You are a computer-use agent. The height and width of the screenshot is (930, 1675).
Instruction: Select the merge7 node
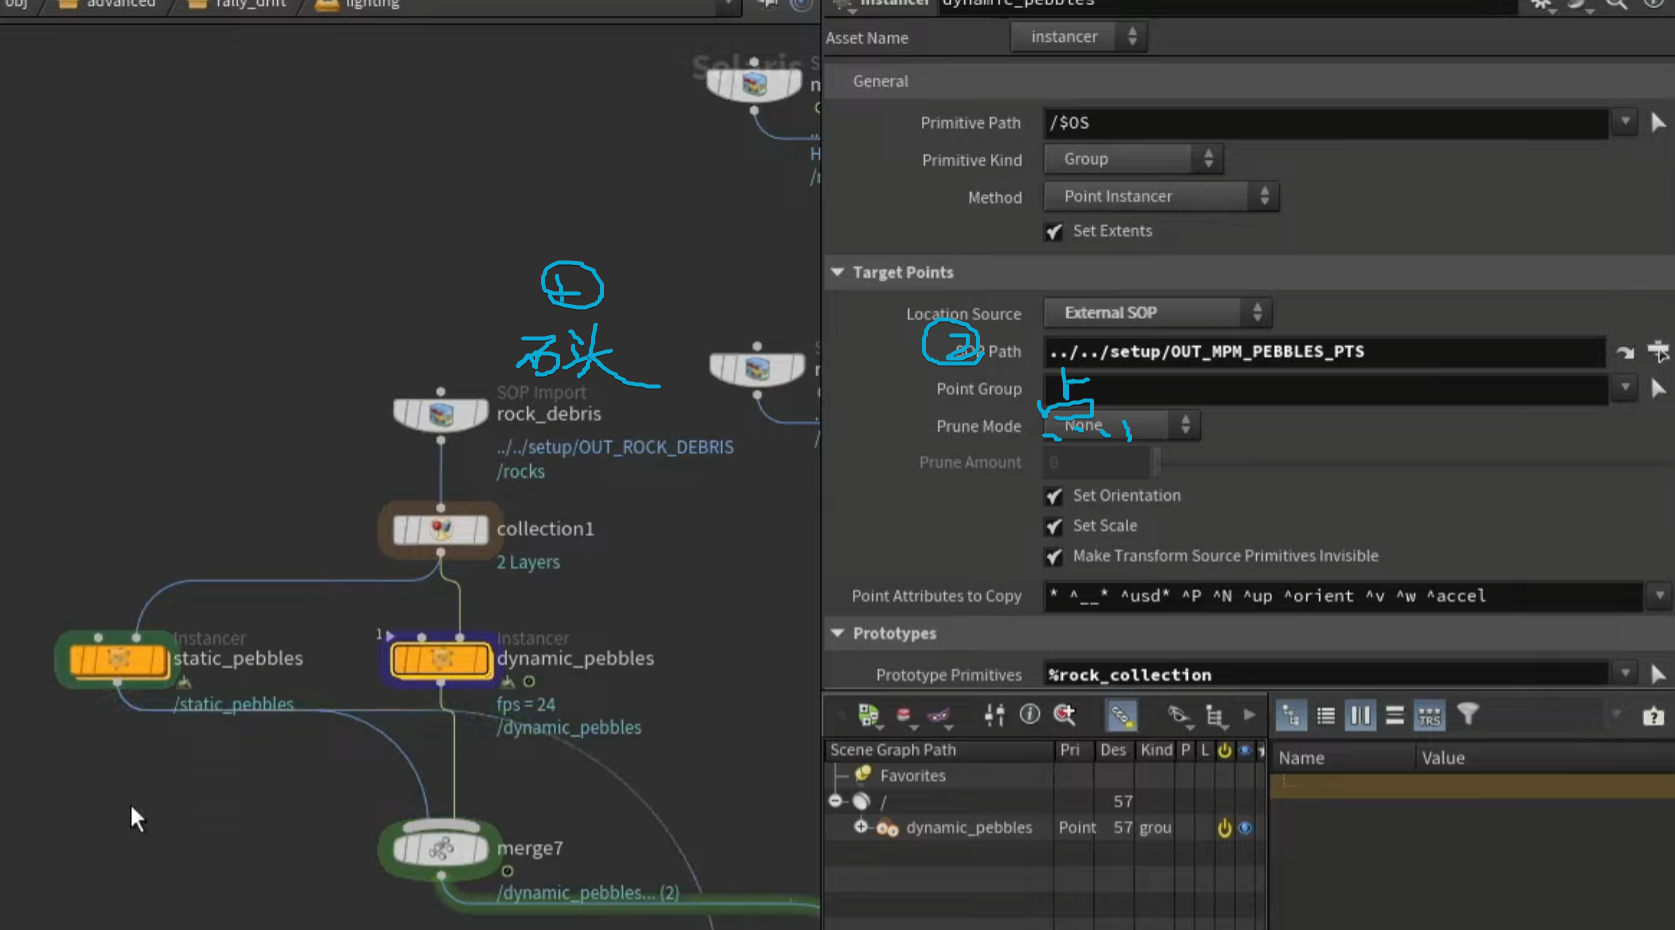pyautogui.click(x=440, y=849)
